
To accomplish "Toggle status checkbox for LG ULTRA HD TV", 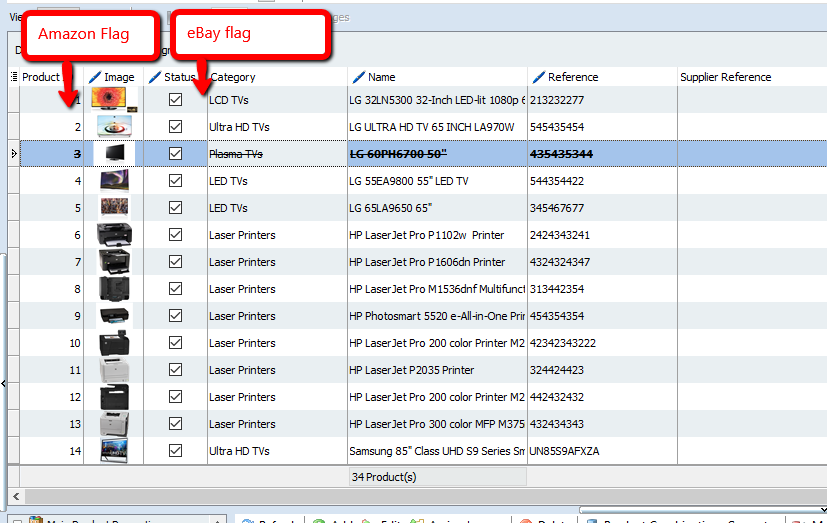I will 176,127.
